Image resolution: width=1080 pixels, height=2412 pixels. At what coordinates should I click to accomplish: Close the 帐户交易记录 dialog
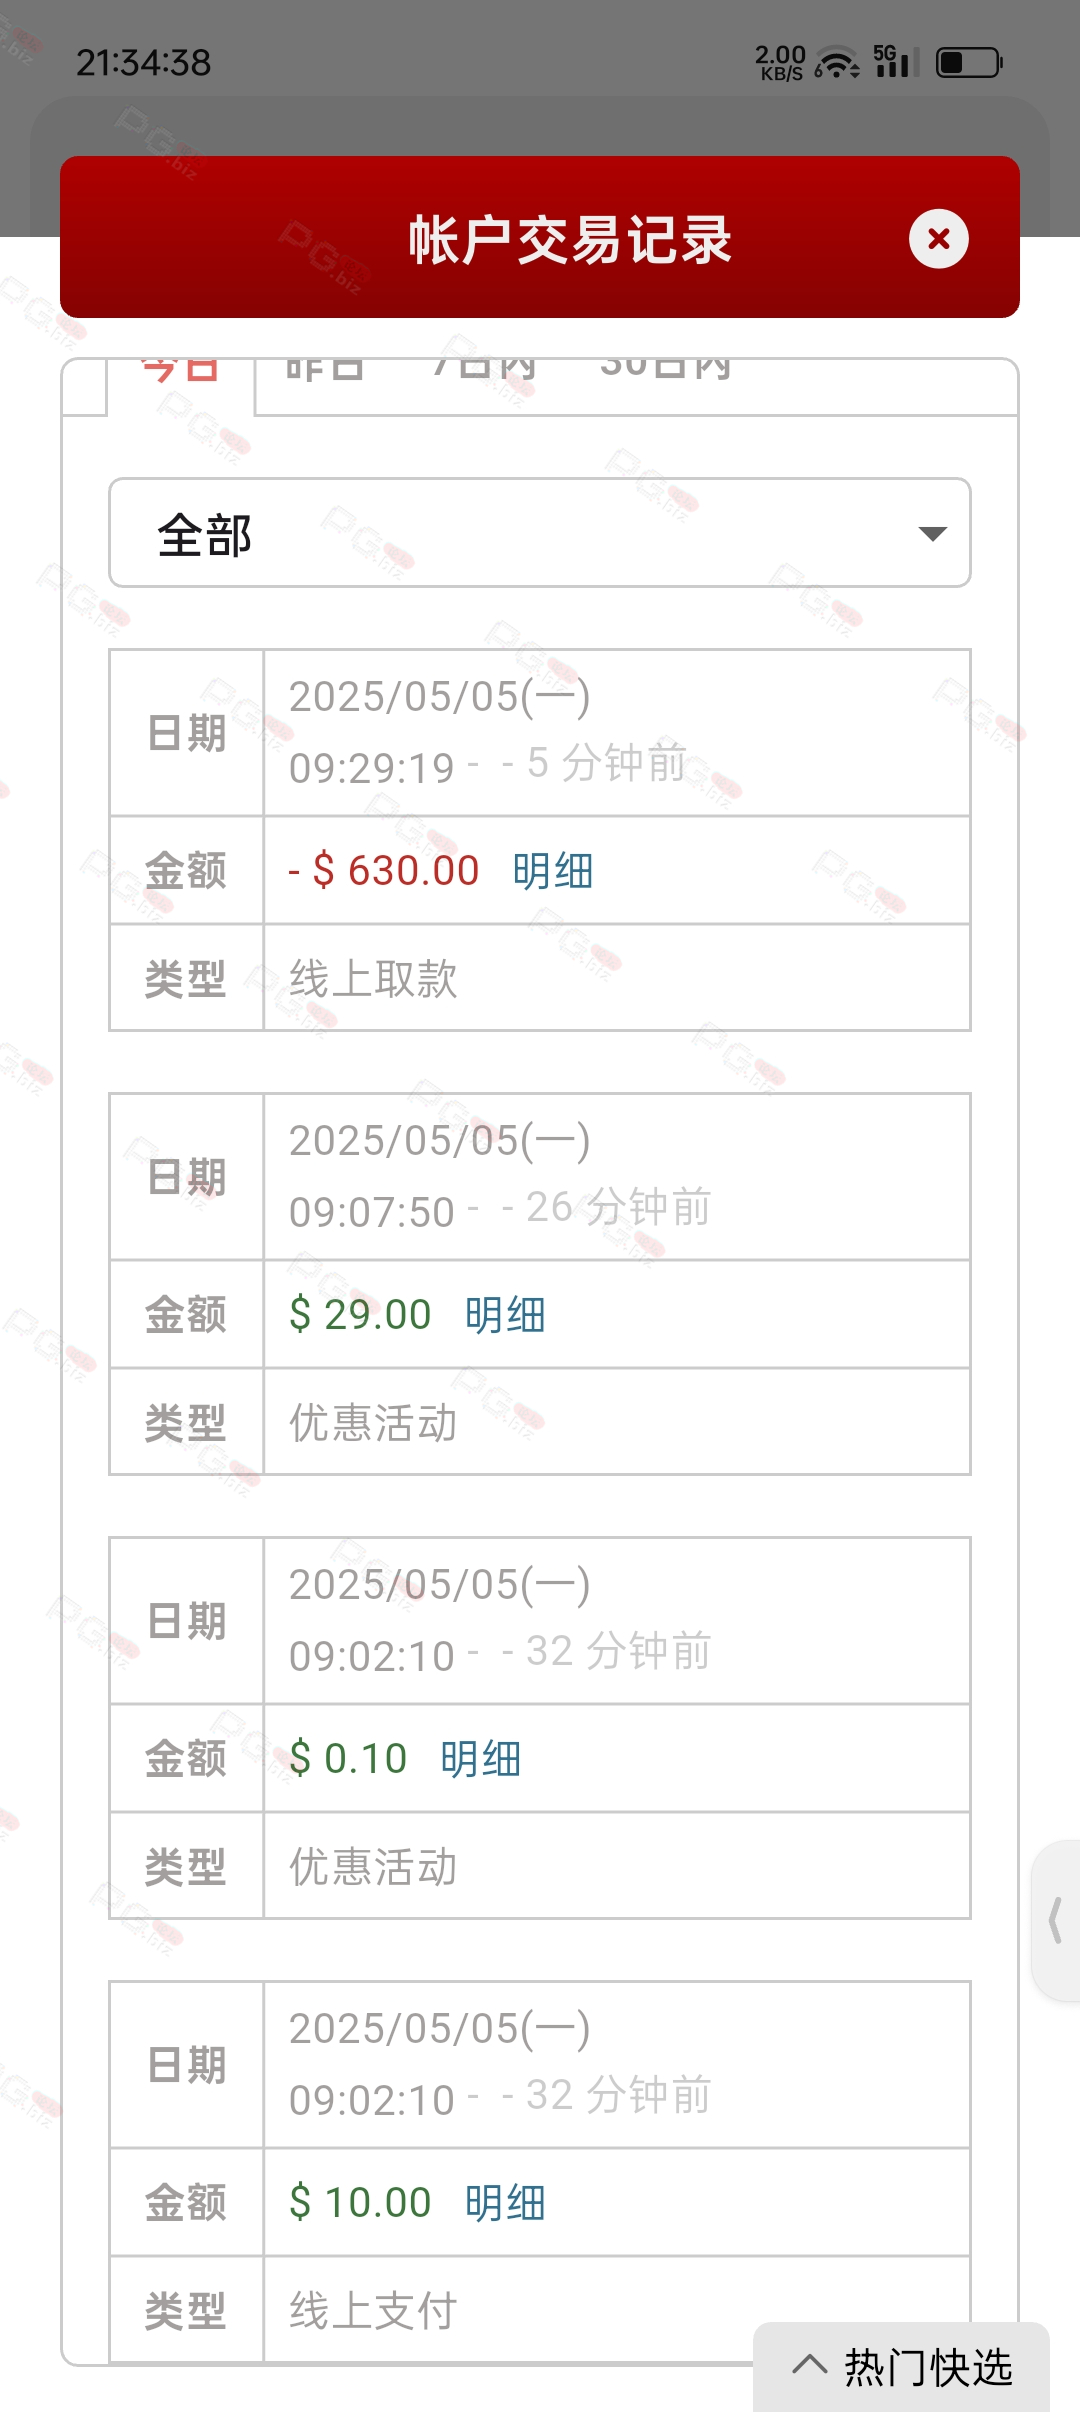point(938,239)
